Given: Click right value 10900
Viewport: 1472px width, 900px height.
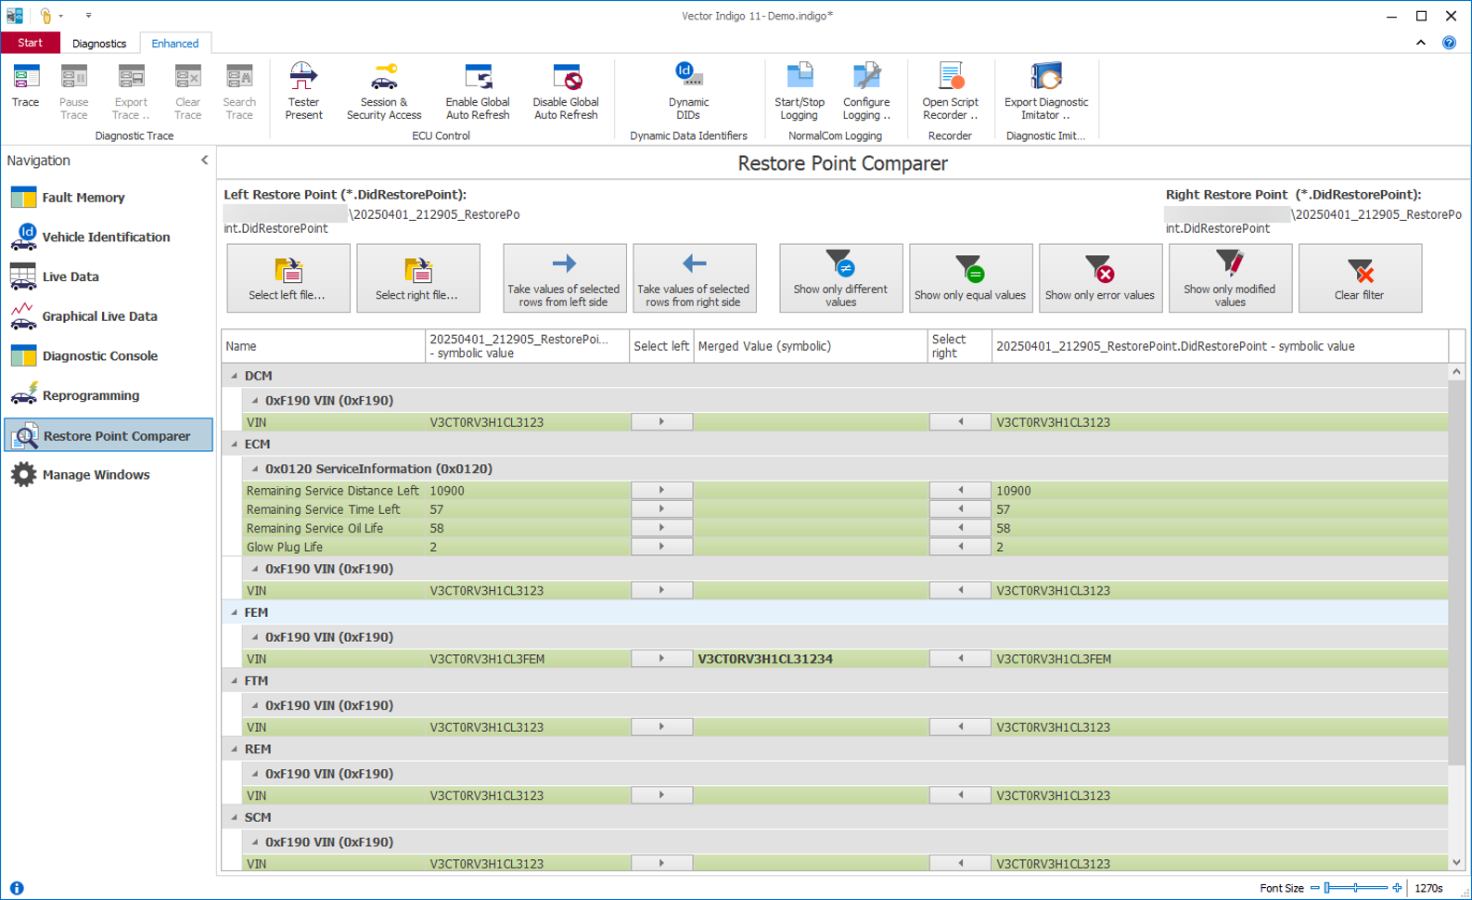Looking at the screenshot, I should [1013, 491].
